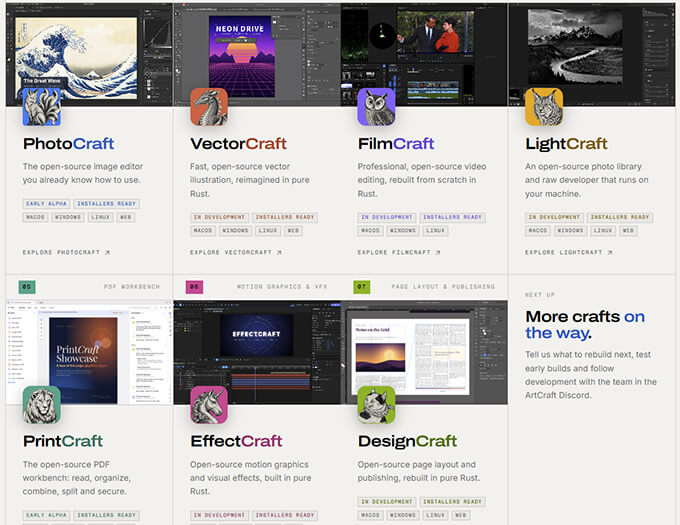Image resolution: width=680 pixels, height=525 pixels.
Task: Open the FilmCraft video editor screenshot
Action: click(x=424, y=55)
